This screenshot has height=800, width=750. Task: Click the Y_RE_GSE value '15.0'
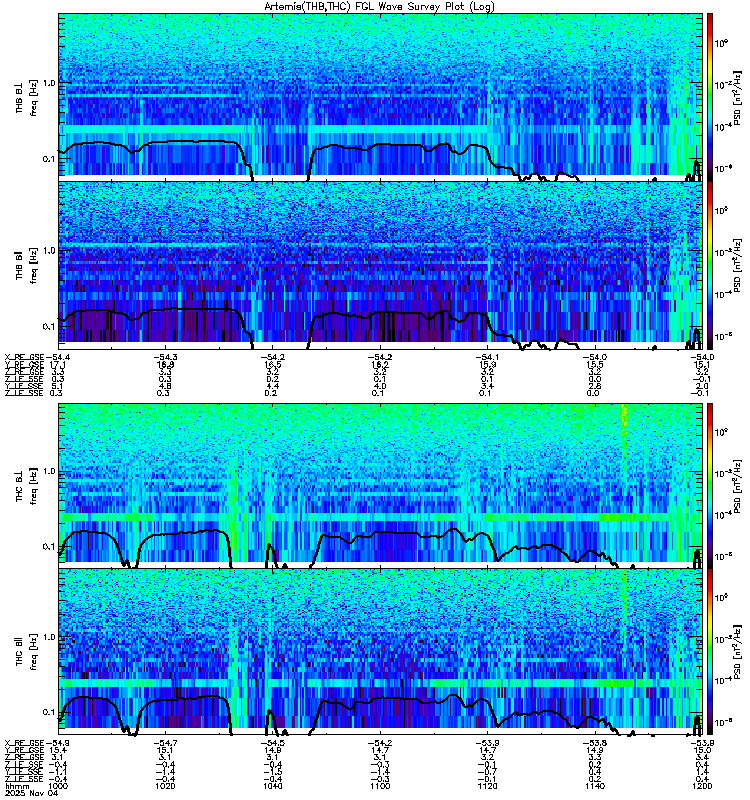click(x=702, y=751)
